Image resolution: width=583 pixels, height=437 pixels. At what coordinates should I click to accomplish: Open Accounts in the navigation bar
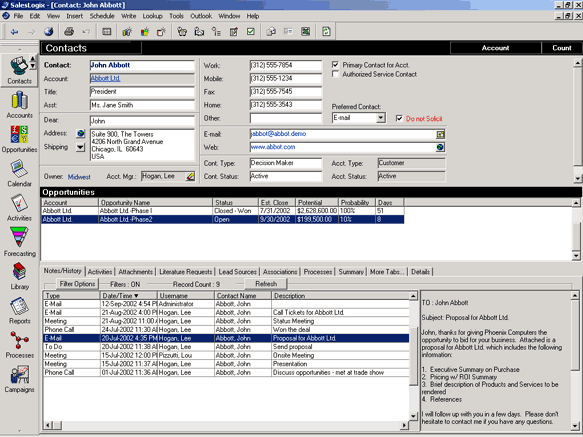[19, 105]
